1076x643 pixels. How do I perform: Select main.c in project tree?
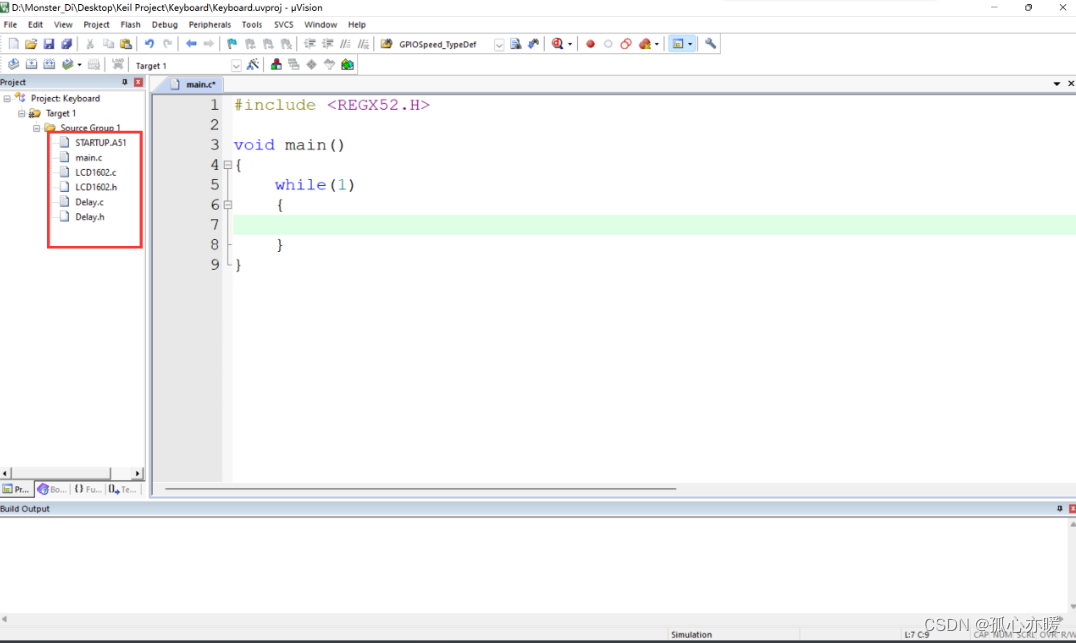click(x=89, y=158)
